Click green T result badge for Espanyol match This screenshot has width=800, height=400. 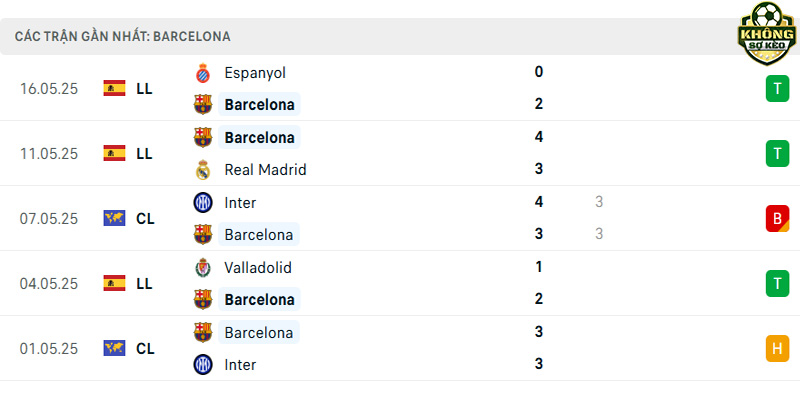777,89
